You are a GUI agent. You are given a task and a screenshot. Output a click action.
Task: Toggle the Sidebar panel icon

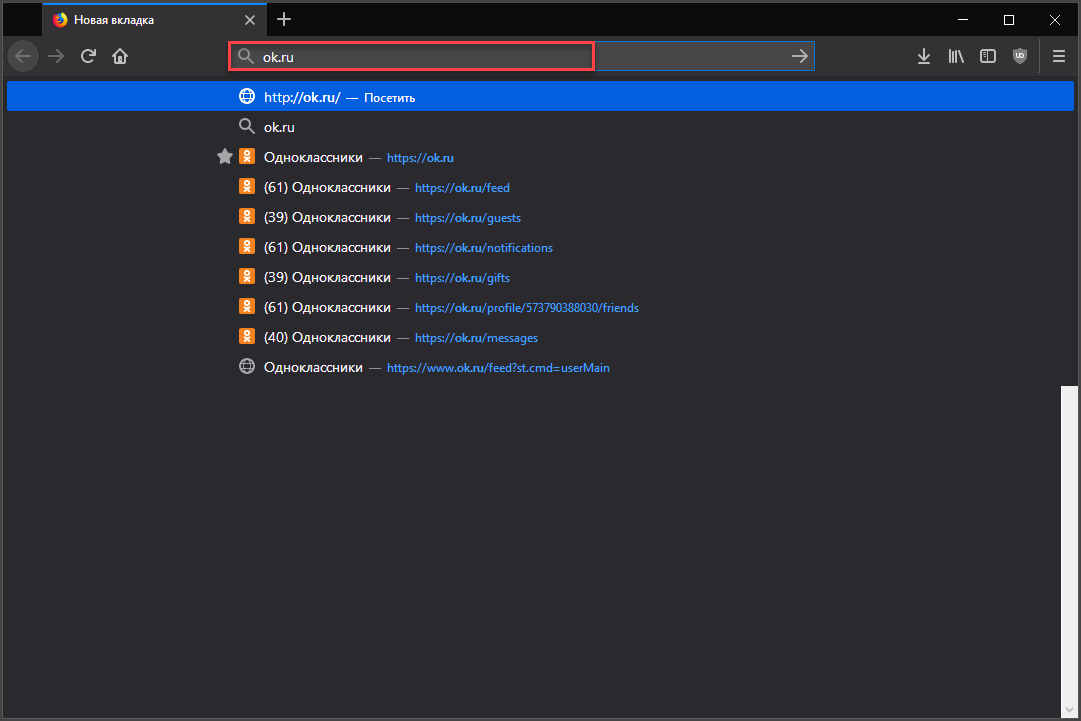(987, 57)
